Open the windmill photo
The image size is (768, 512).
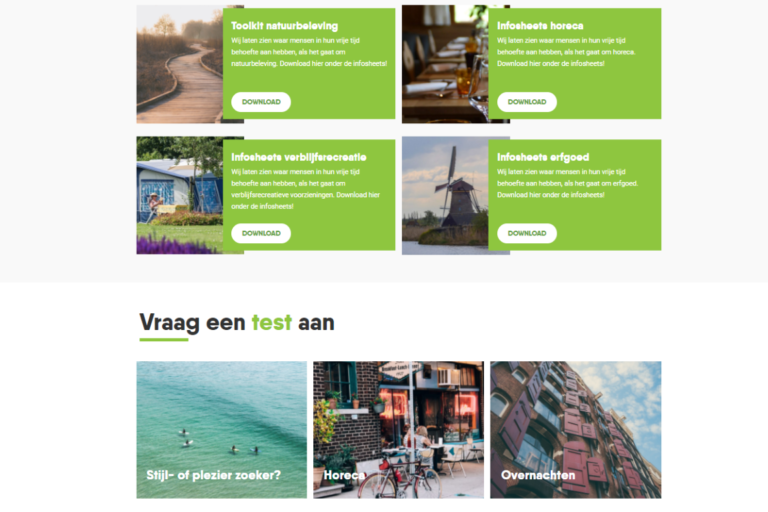445,195
